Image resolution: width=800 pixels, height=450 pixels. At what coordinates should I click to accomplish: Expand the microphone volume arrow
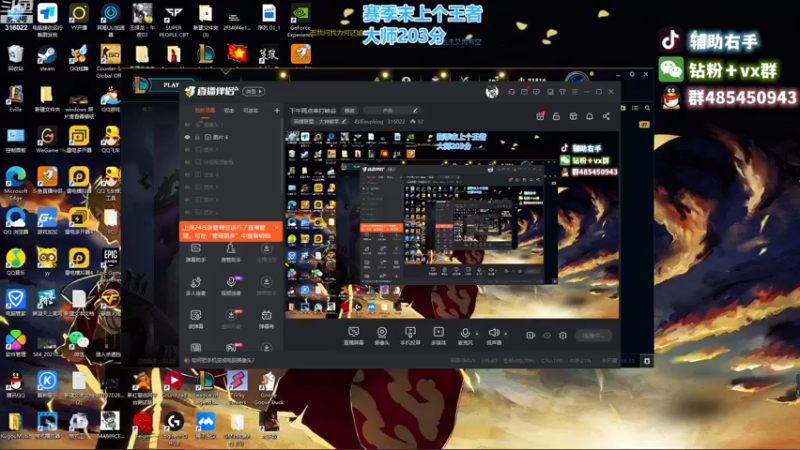click(477, 334)
